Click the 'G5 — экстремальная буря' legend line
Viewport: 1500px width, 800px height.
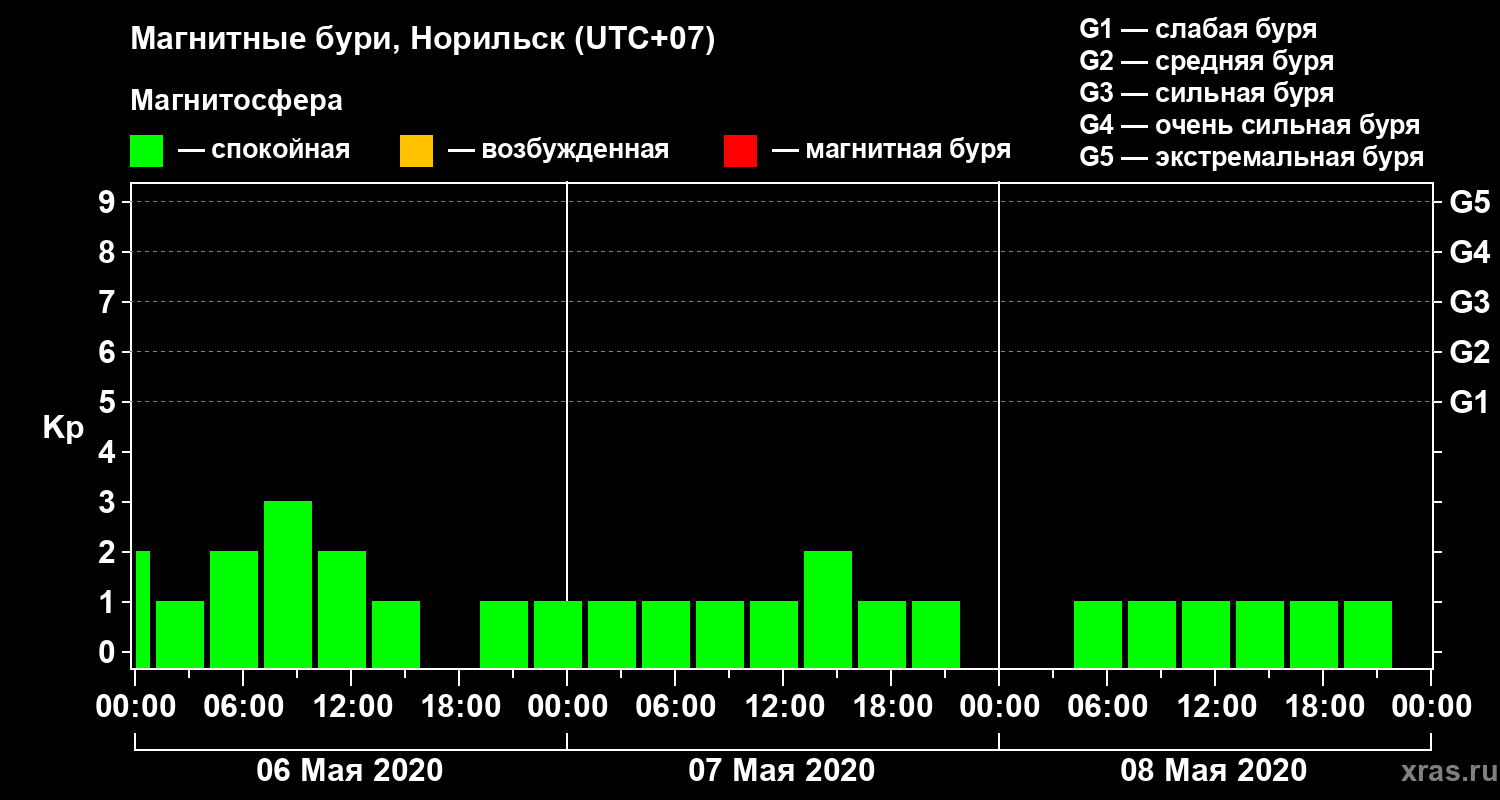(x=1252, y=158)
